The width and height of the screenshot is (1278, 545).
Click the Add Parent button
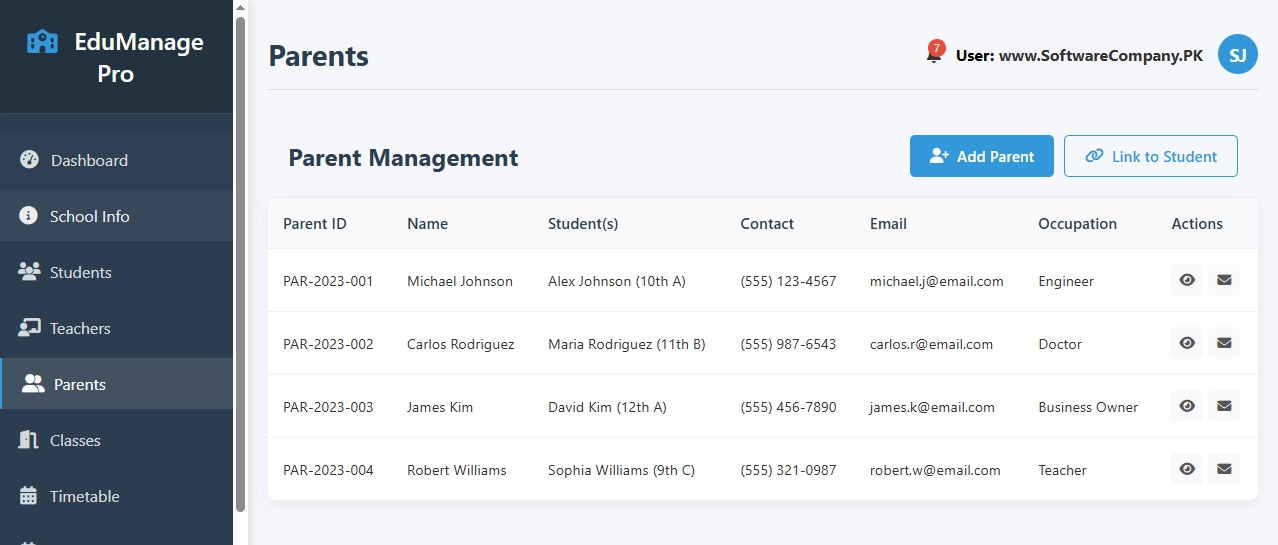[981, 156]
